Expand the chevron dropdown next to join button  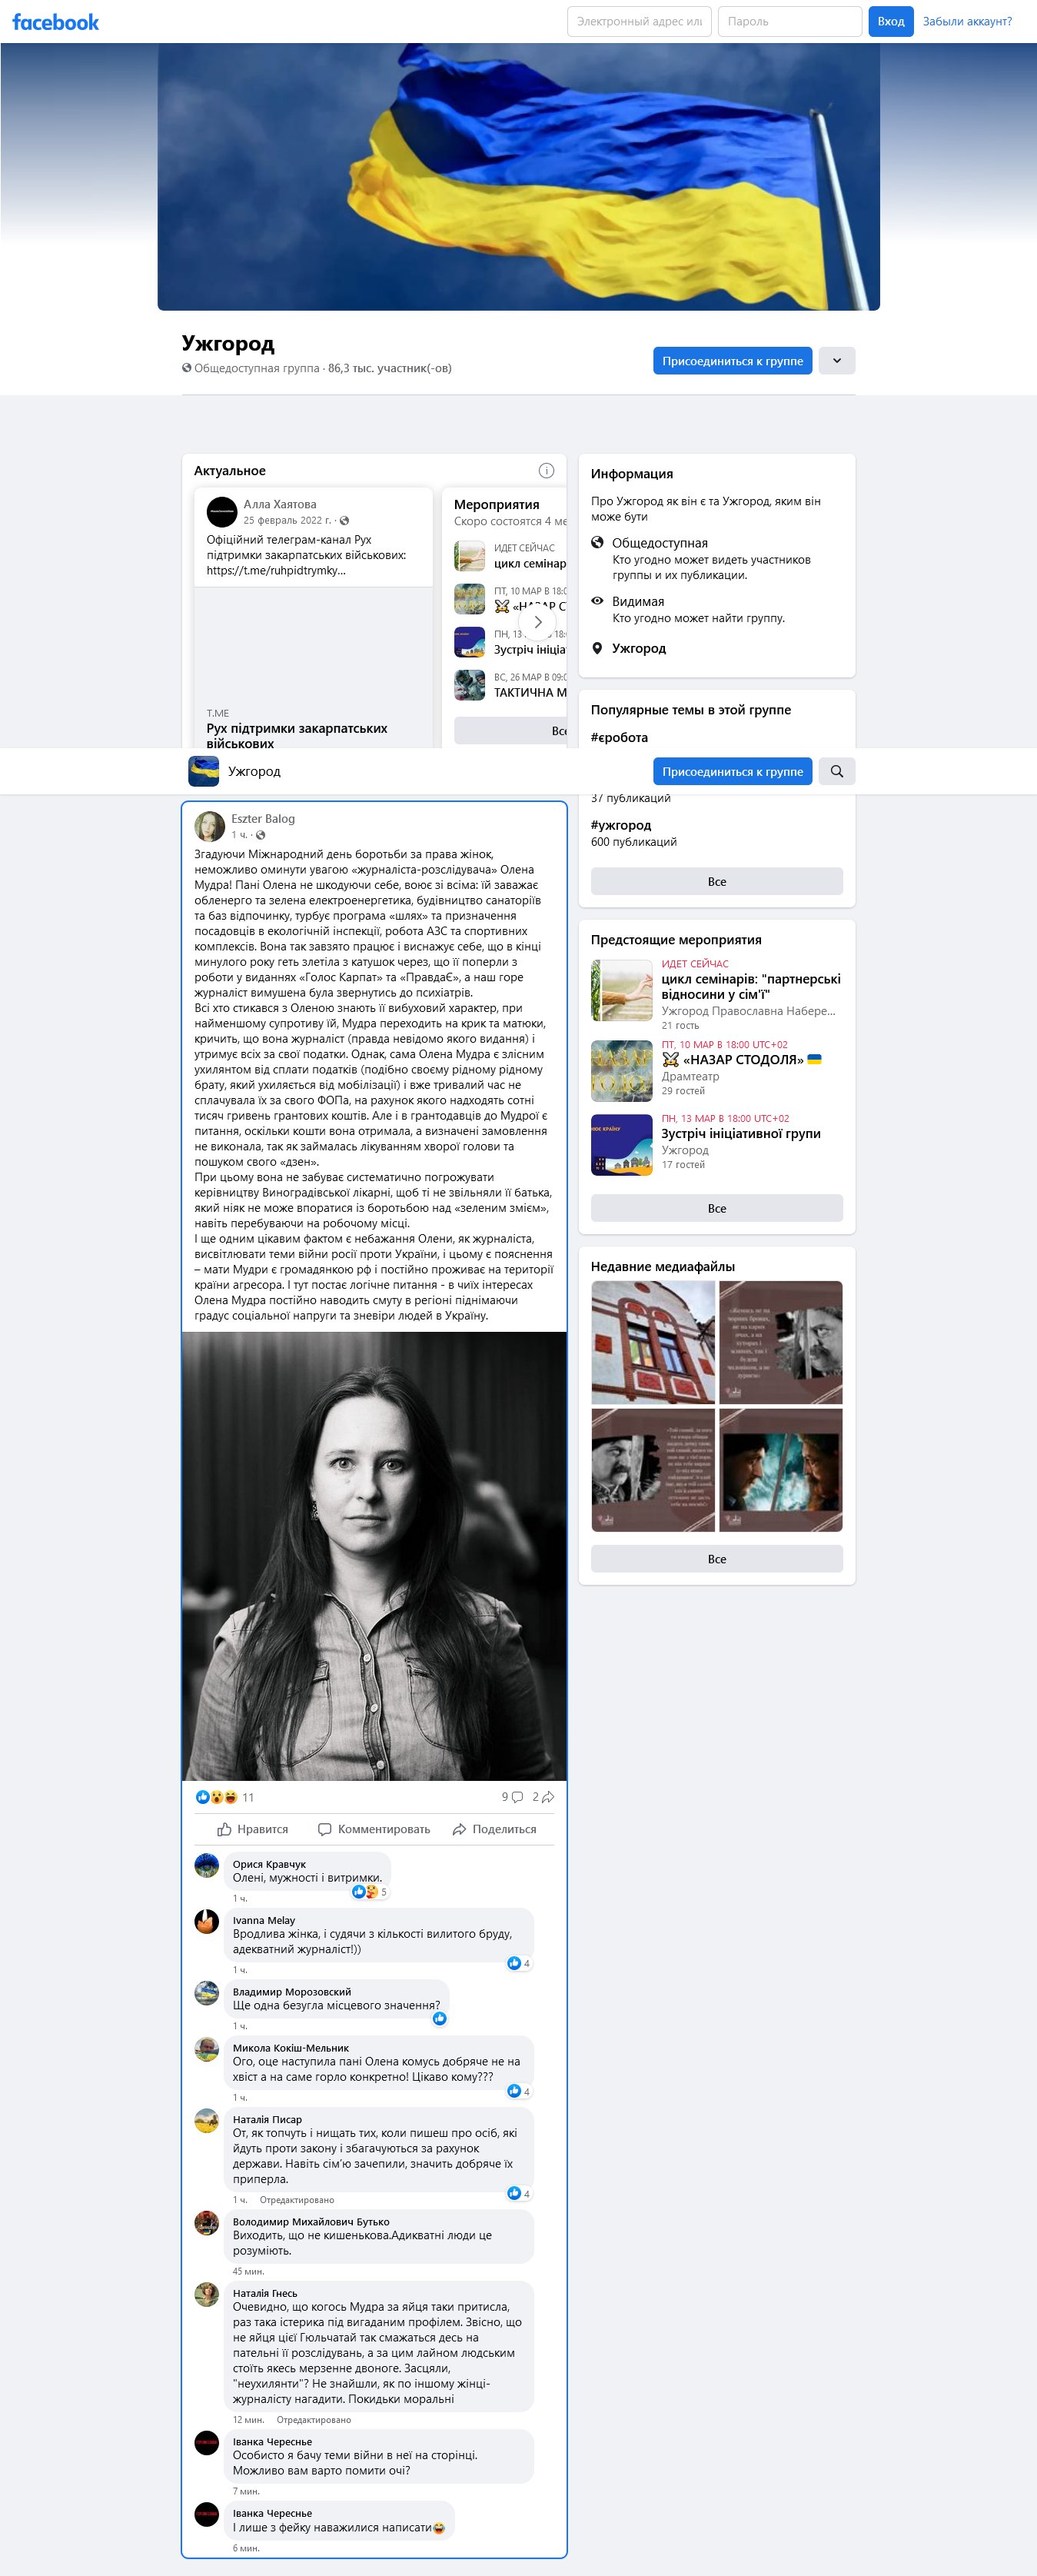pos(837,361)
